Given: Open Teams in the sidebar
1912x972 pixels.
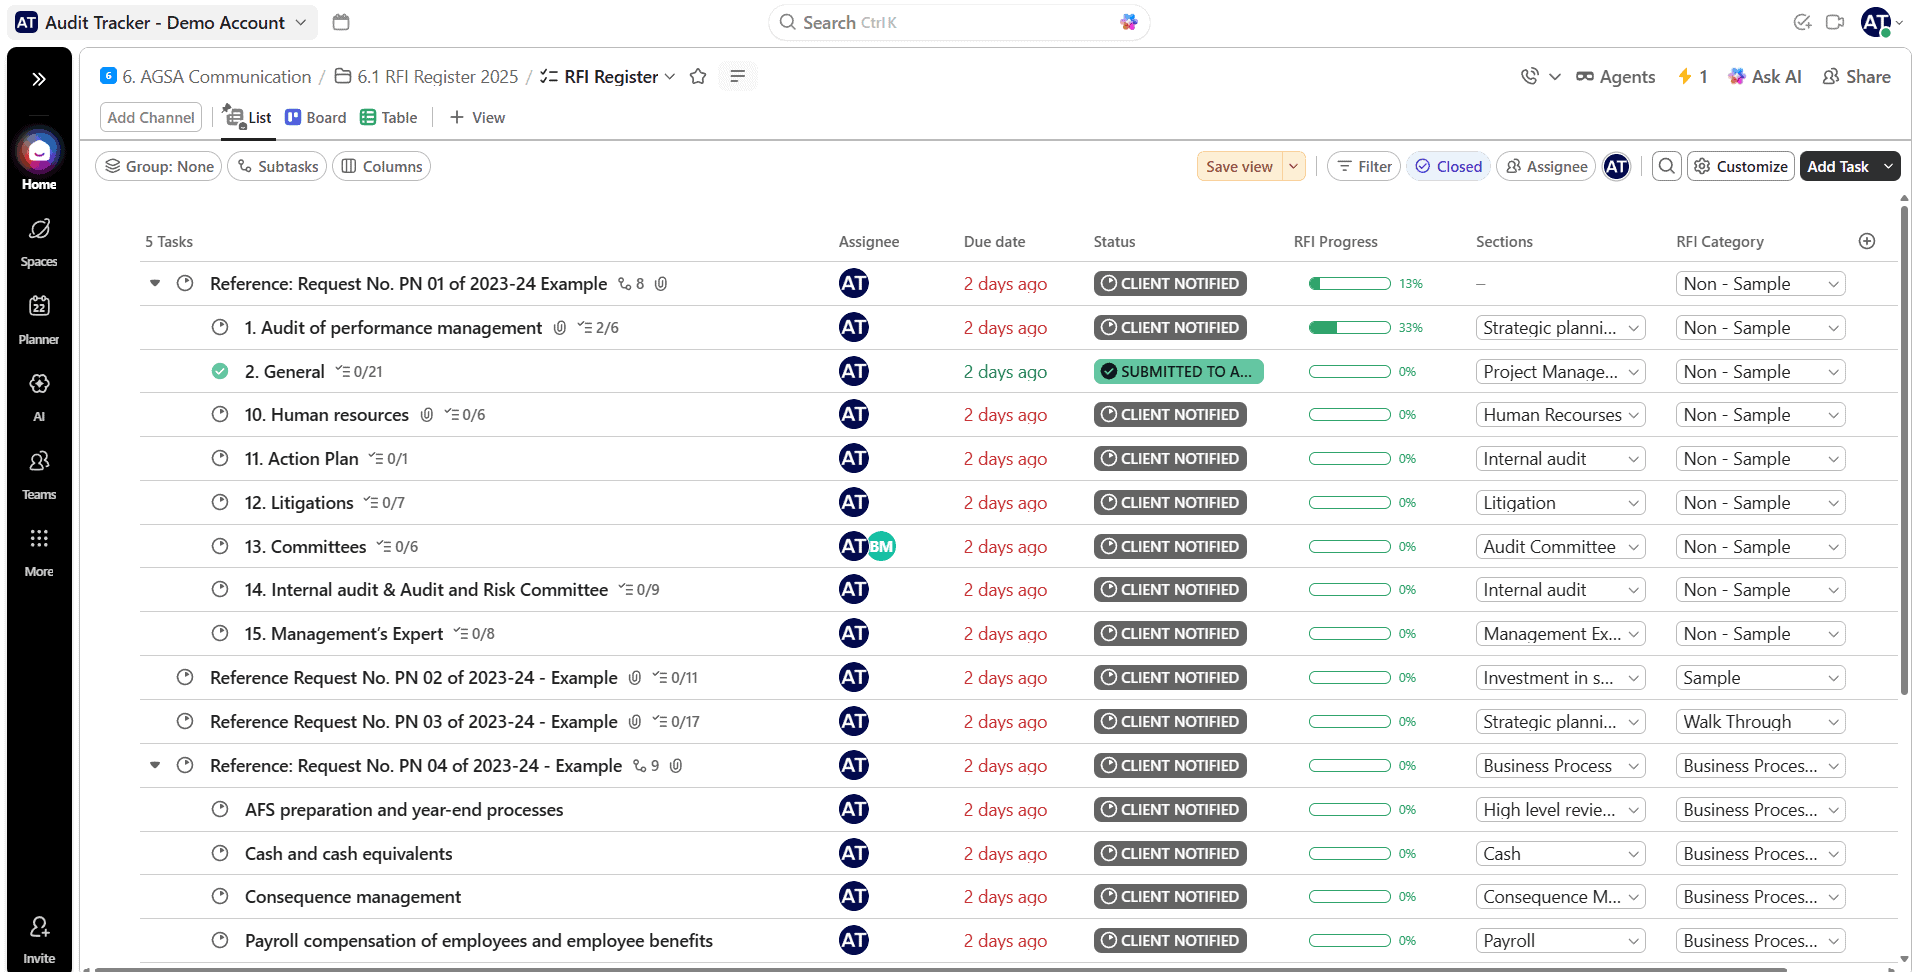Looking at the screenshot, I should tap(39, 474).
